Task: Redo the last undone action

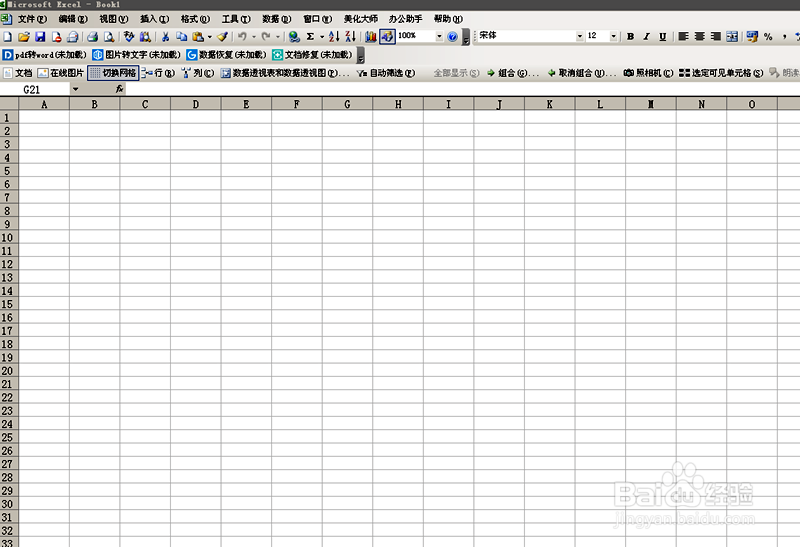Action: tap(266, 37)
